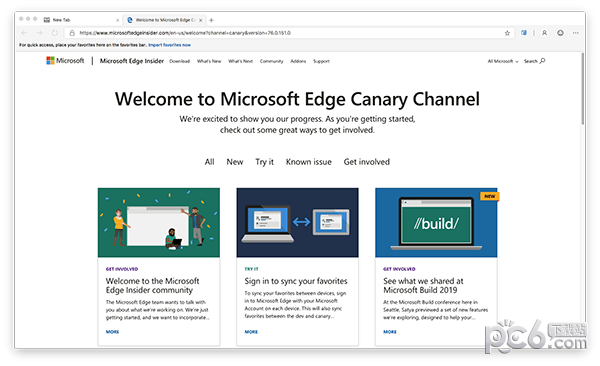
Task: Open Microsoft Edge Insider home link
Action: coord(132,61)
